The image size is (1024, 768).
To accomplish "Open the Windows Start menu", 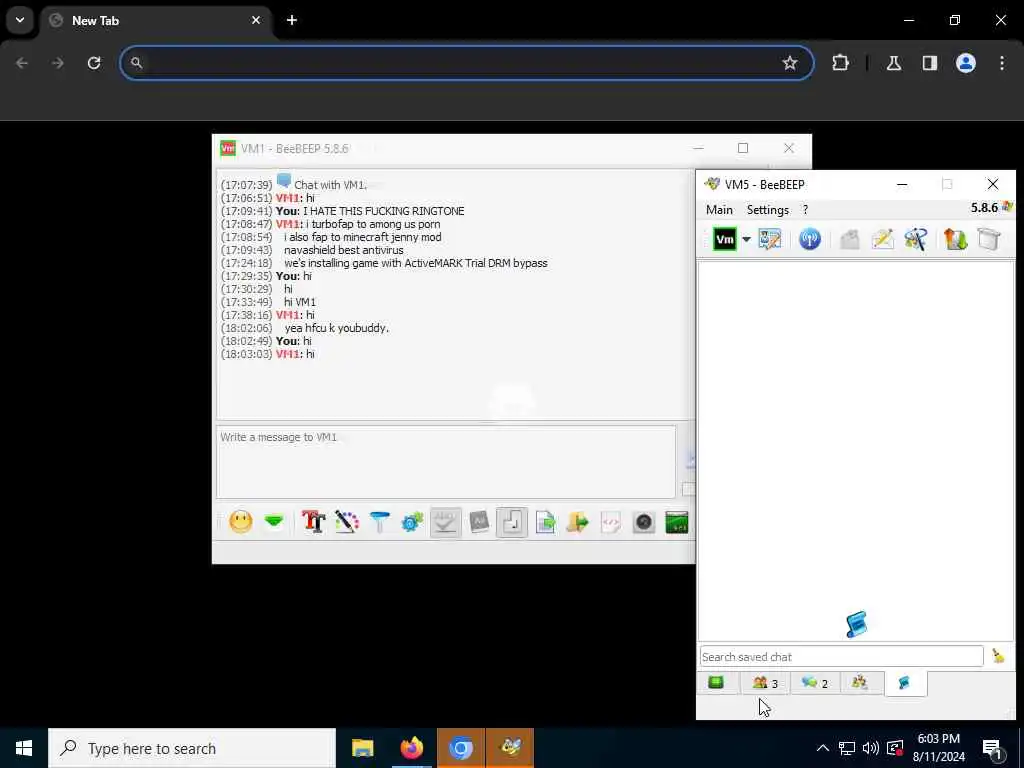I will coord(24,748).
